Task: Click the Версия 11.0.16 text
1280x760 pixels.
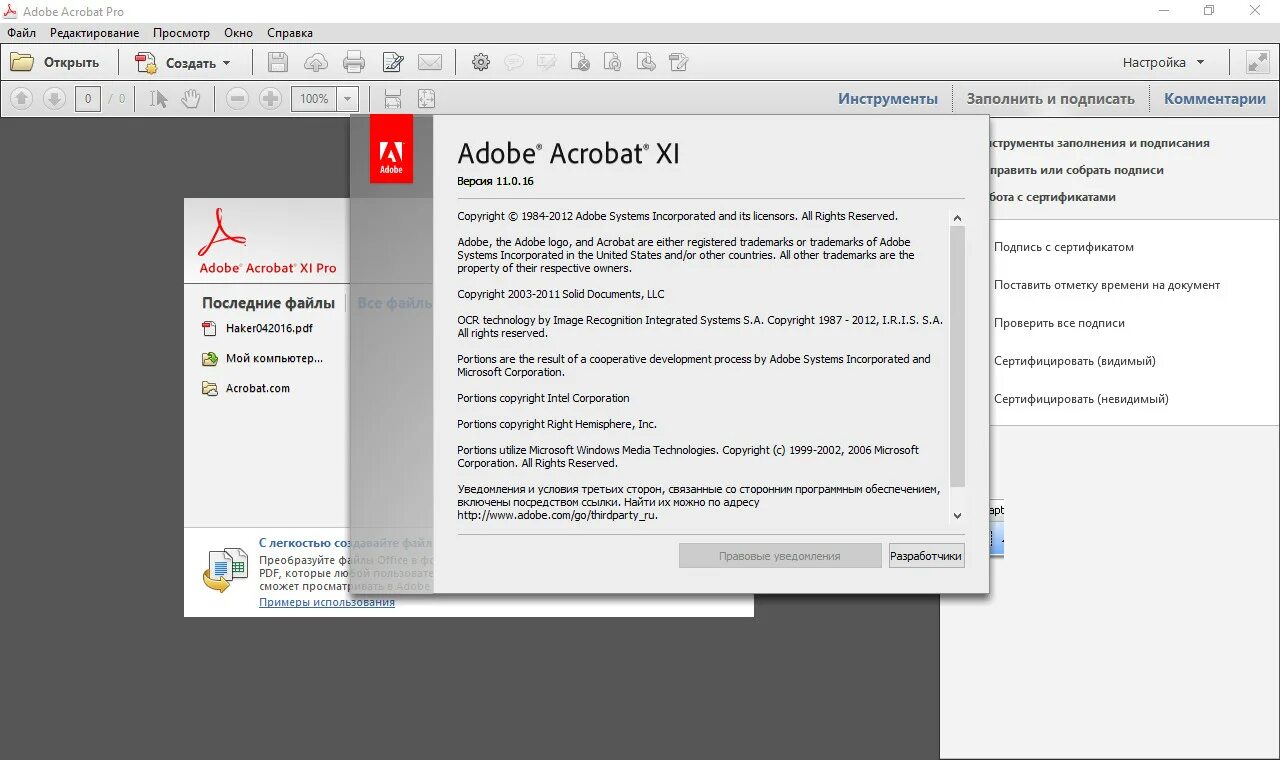Action: coord(495,181)
